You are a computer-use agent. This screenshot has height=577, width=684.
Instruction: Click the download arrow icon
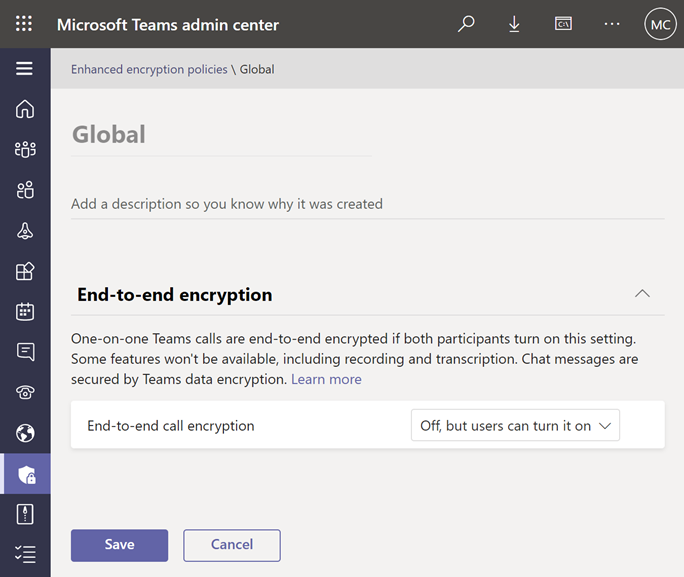pos(514,24)
